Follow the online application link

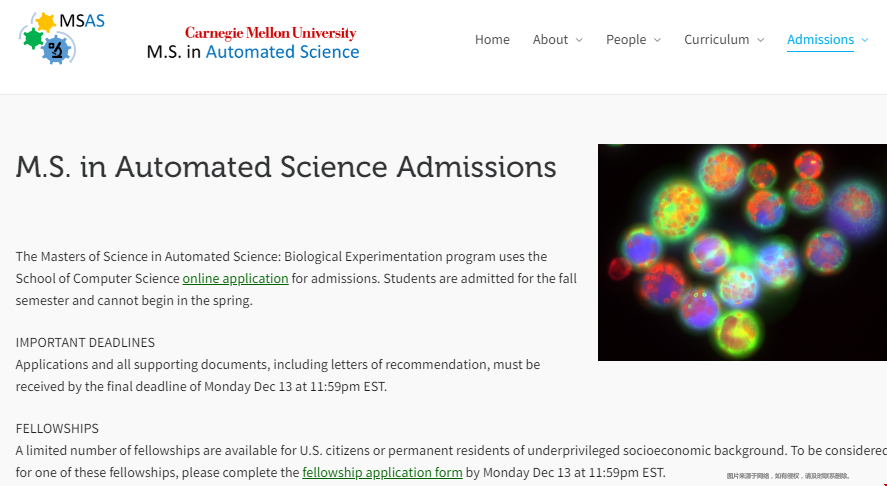[x=235, y=278]
